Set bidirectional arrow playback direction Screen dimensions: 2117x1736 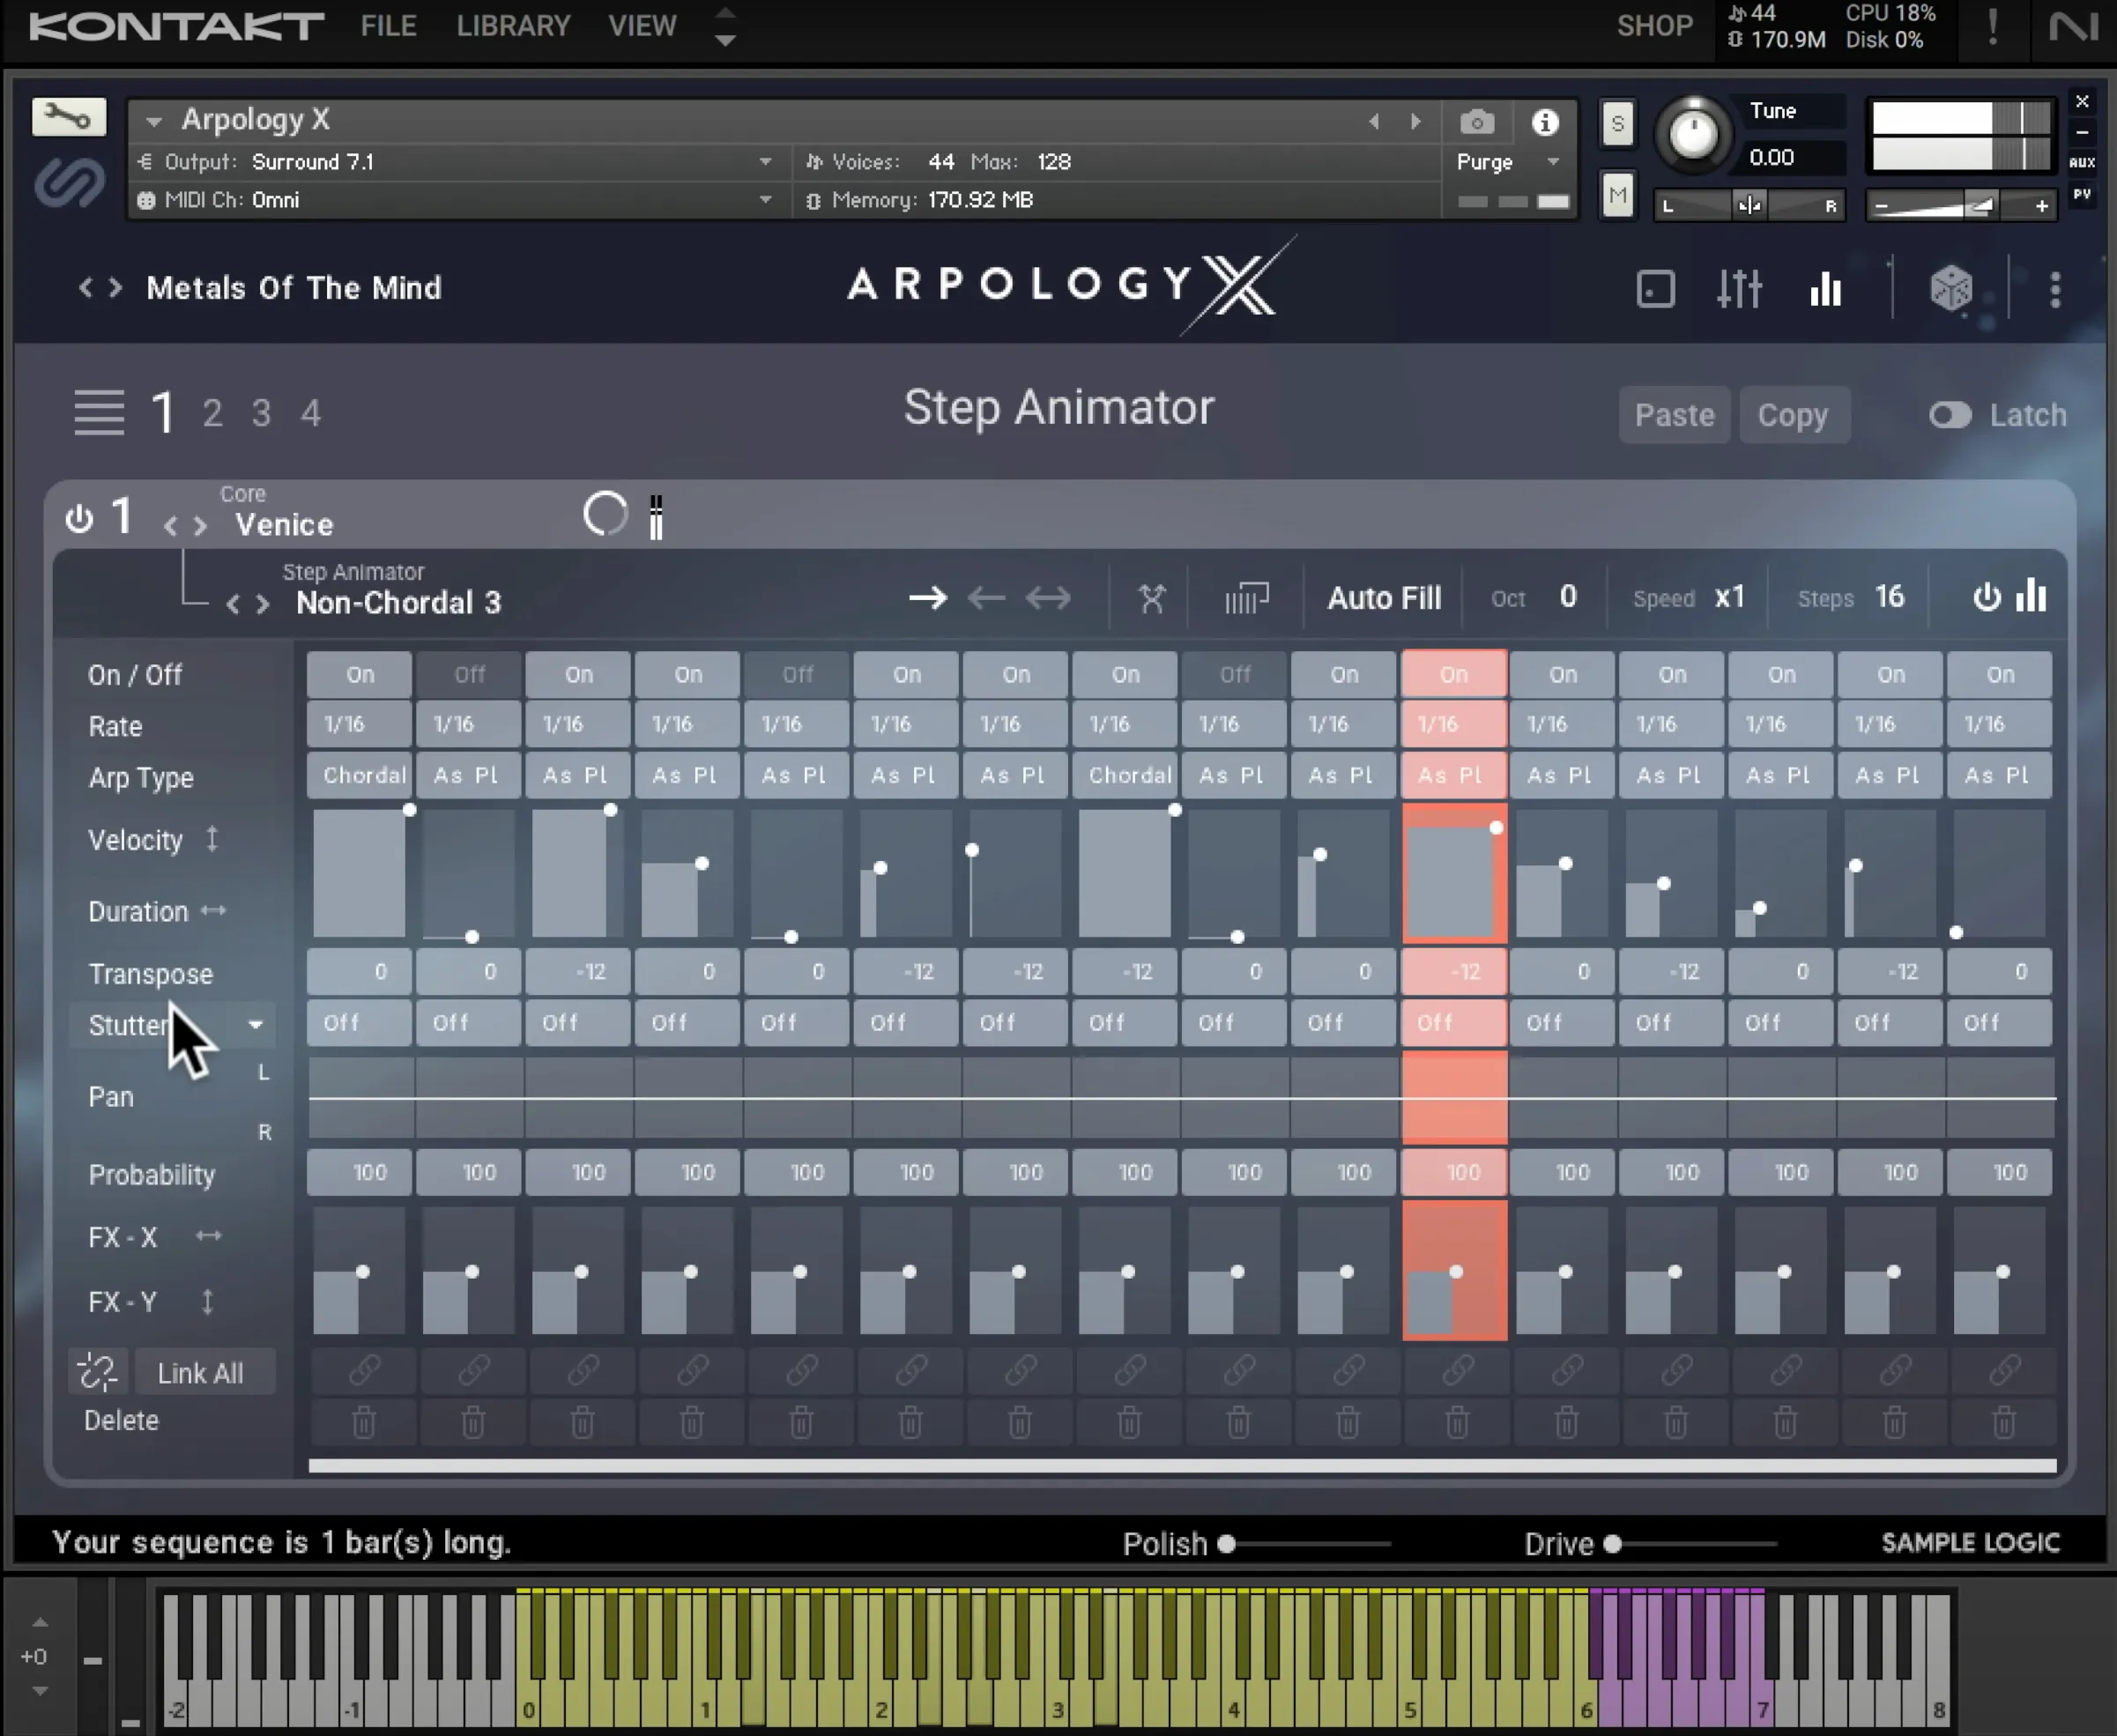click(x=1048, y=598)
